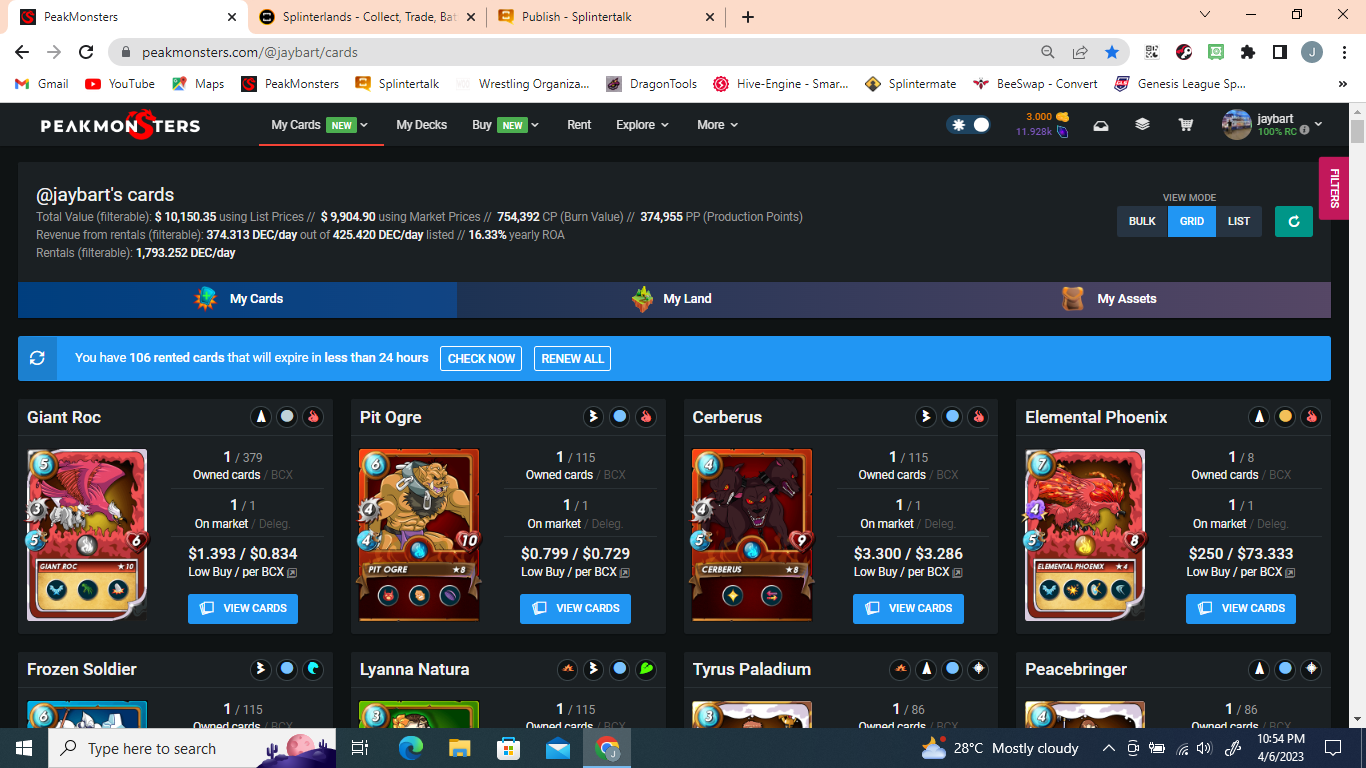Image resolution: width=1366 pixels, height=768 pixels.
Task: Click the gold rarity icon on Elemental Phoenix
Action: pyautogui.click(x=1285, y=417)
